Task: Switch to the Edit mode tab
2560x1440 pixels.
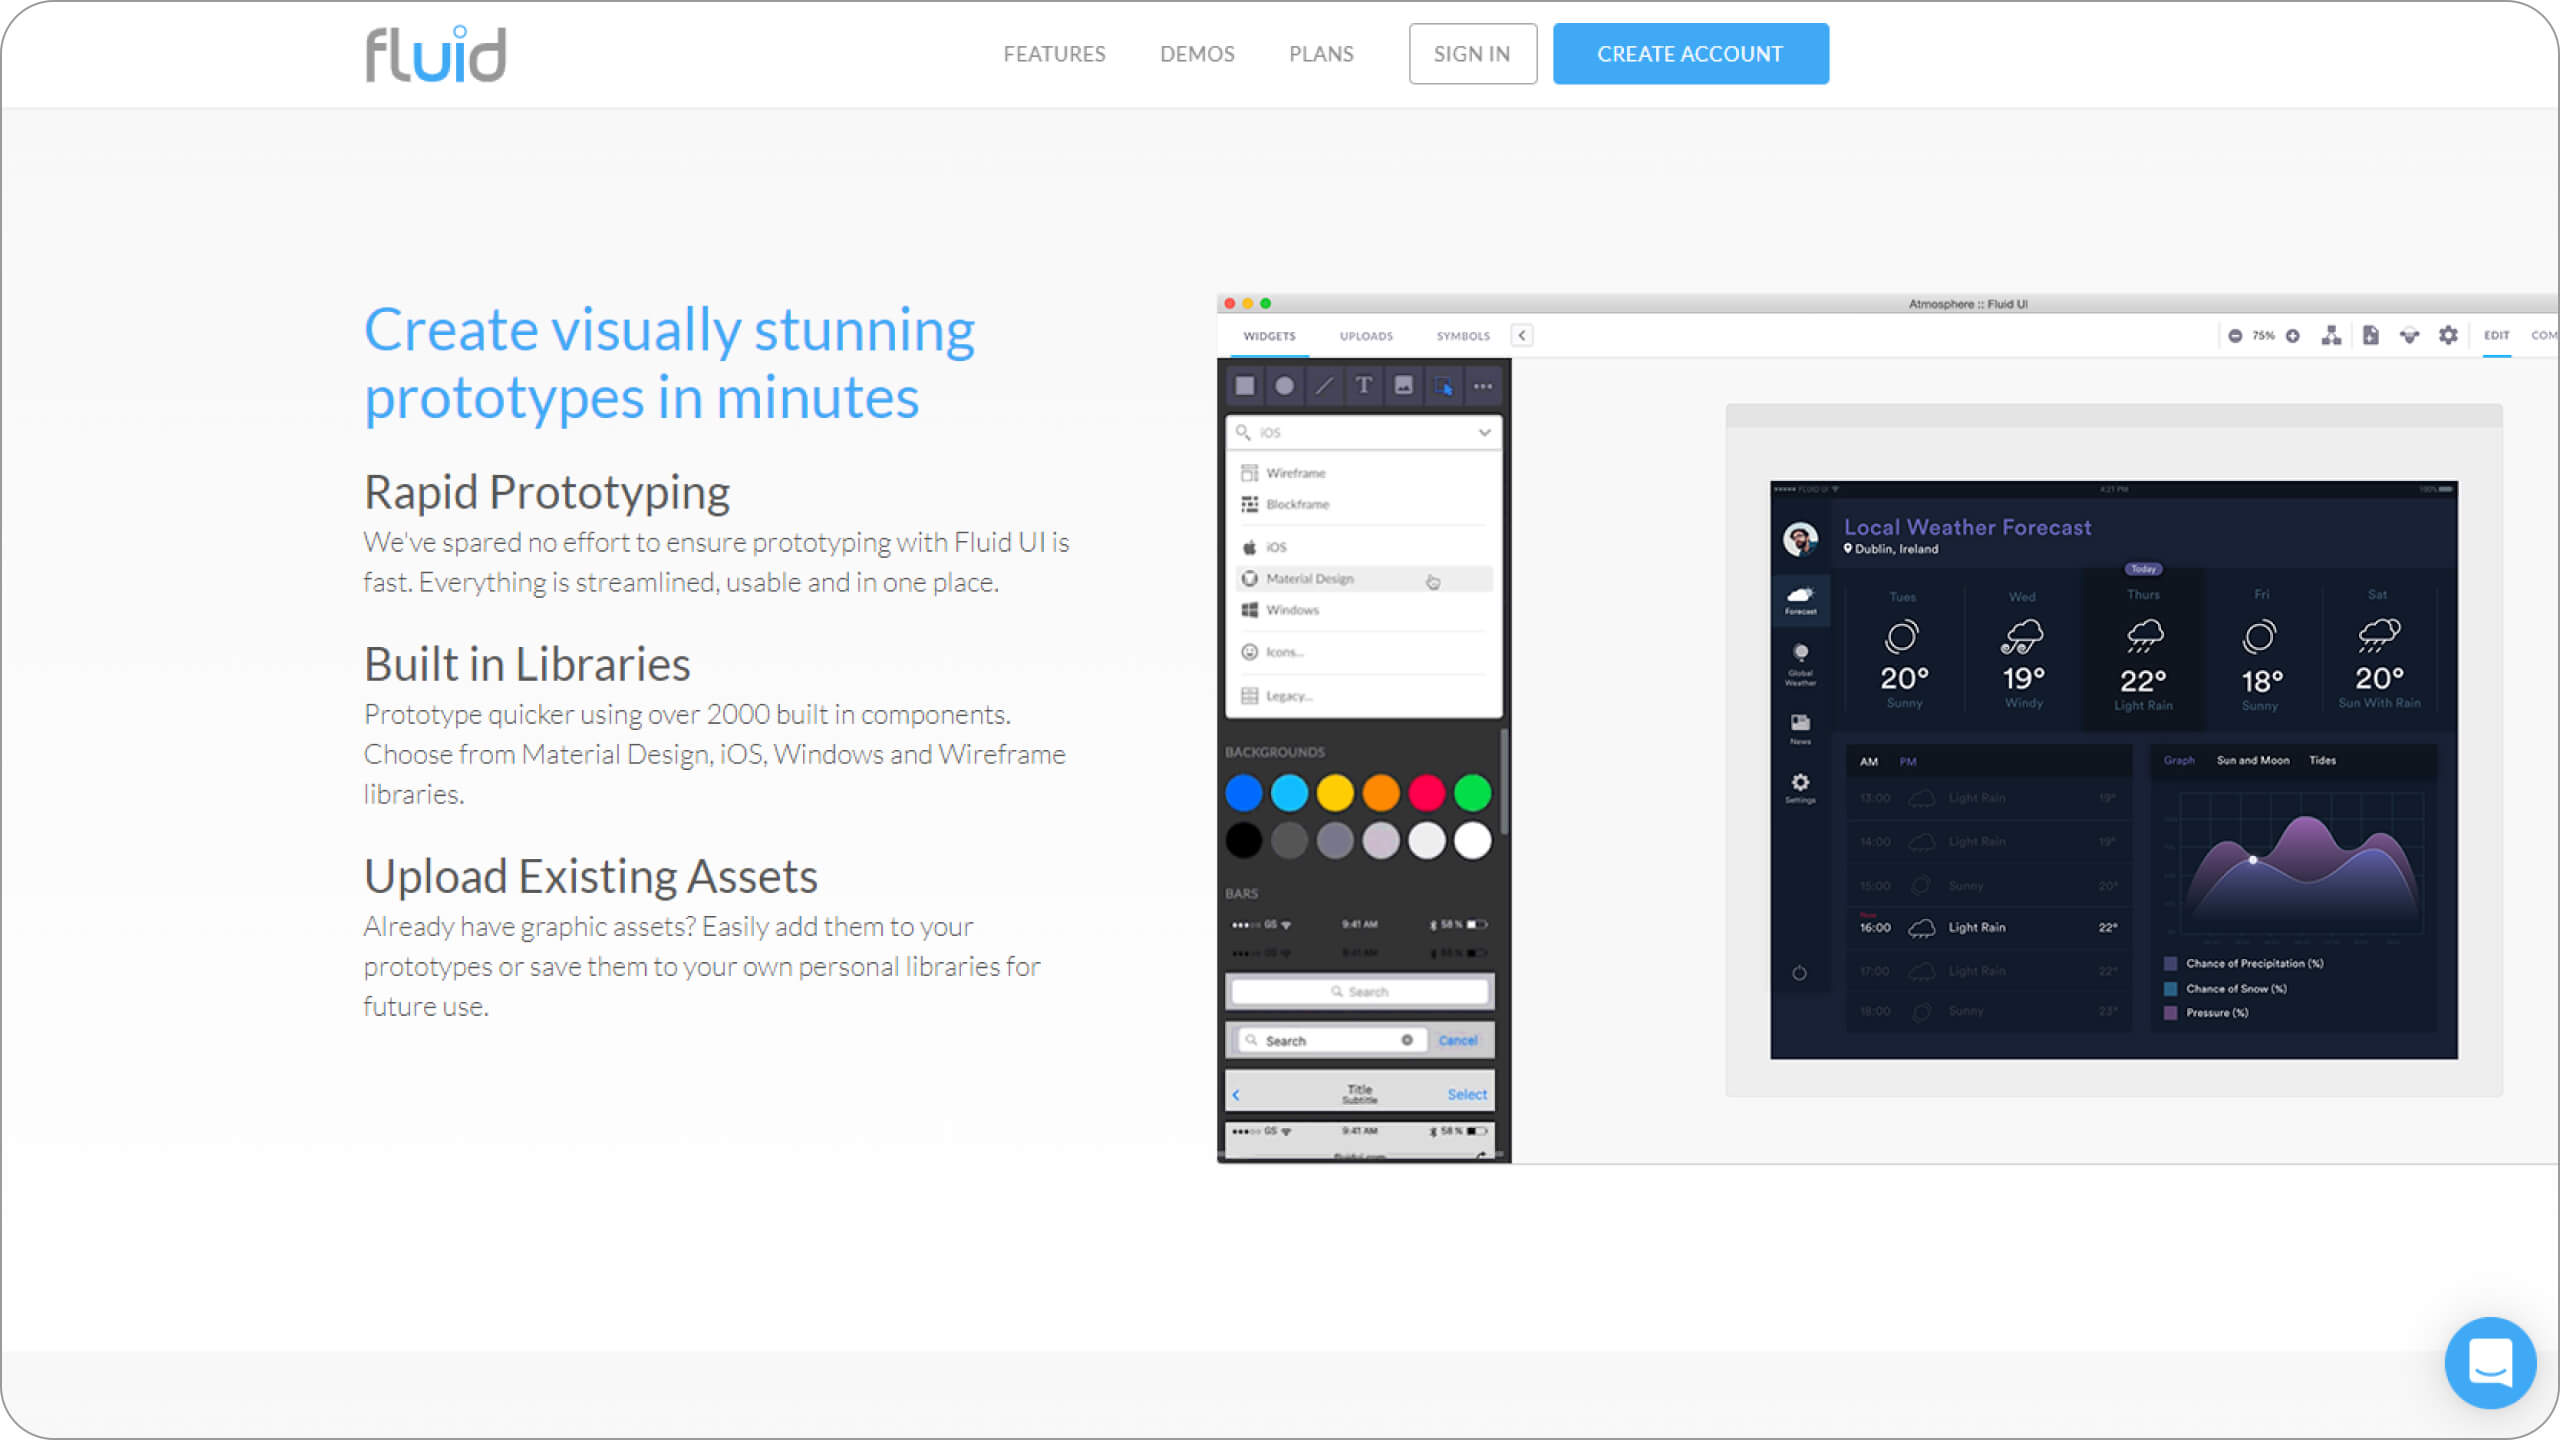Action: pyautogui.click(x=2497, y=336)
